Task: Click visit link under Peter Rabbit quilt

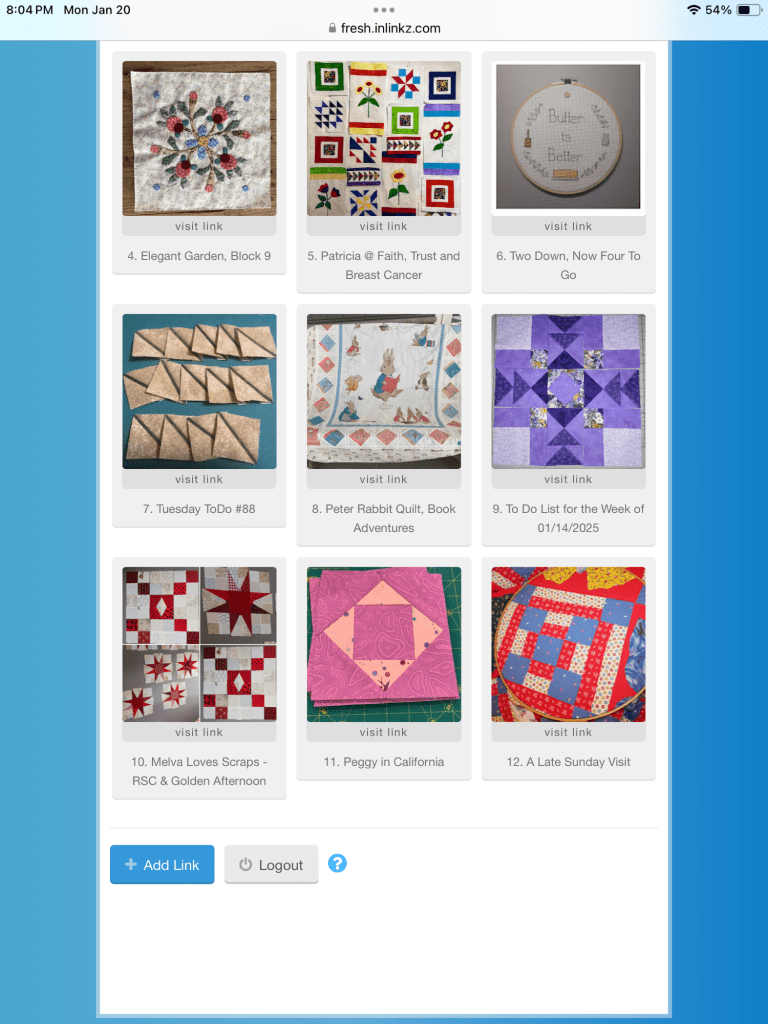Action: click(x=383, y=479)
